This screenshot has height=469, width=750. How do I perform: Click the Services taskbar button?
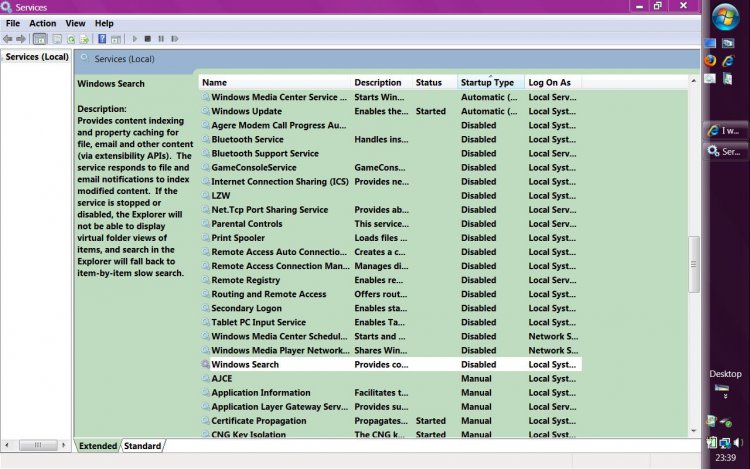click(x=726, y=152)
